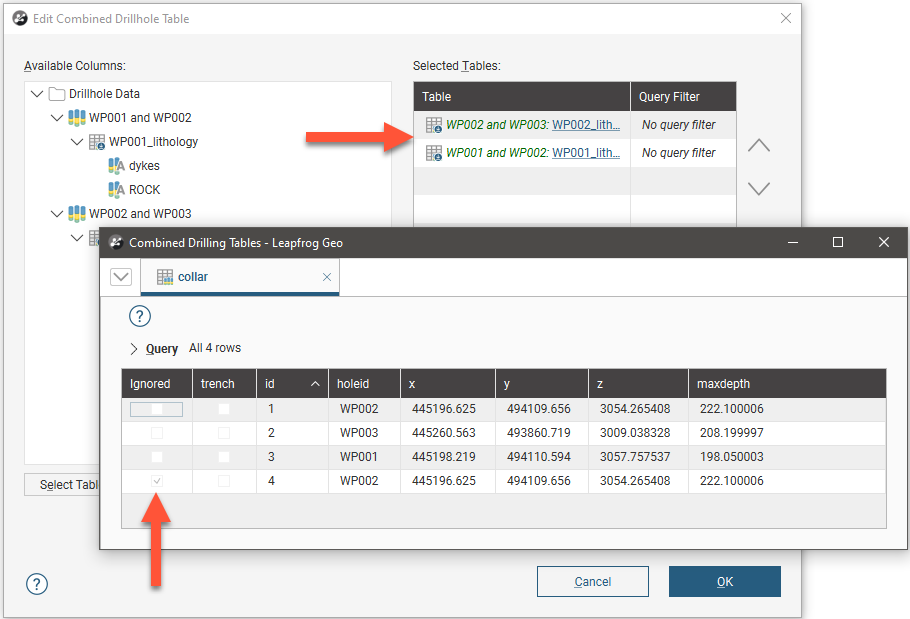Click the Select Table button
This screenshot has height=619, width=910.
point(62,485)
